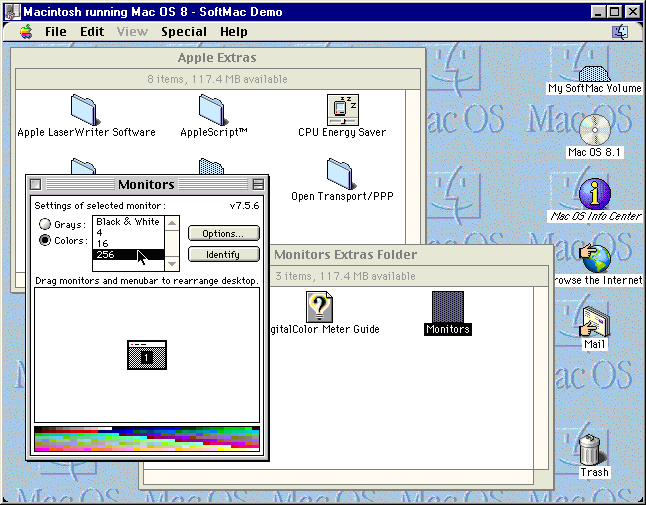The height and width of the screenshot is (505, 646).
Task: Click the '3 items, 117.4 MB available' text
Action: 345,276
